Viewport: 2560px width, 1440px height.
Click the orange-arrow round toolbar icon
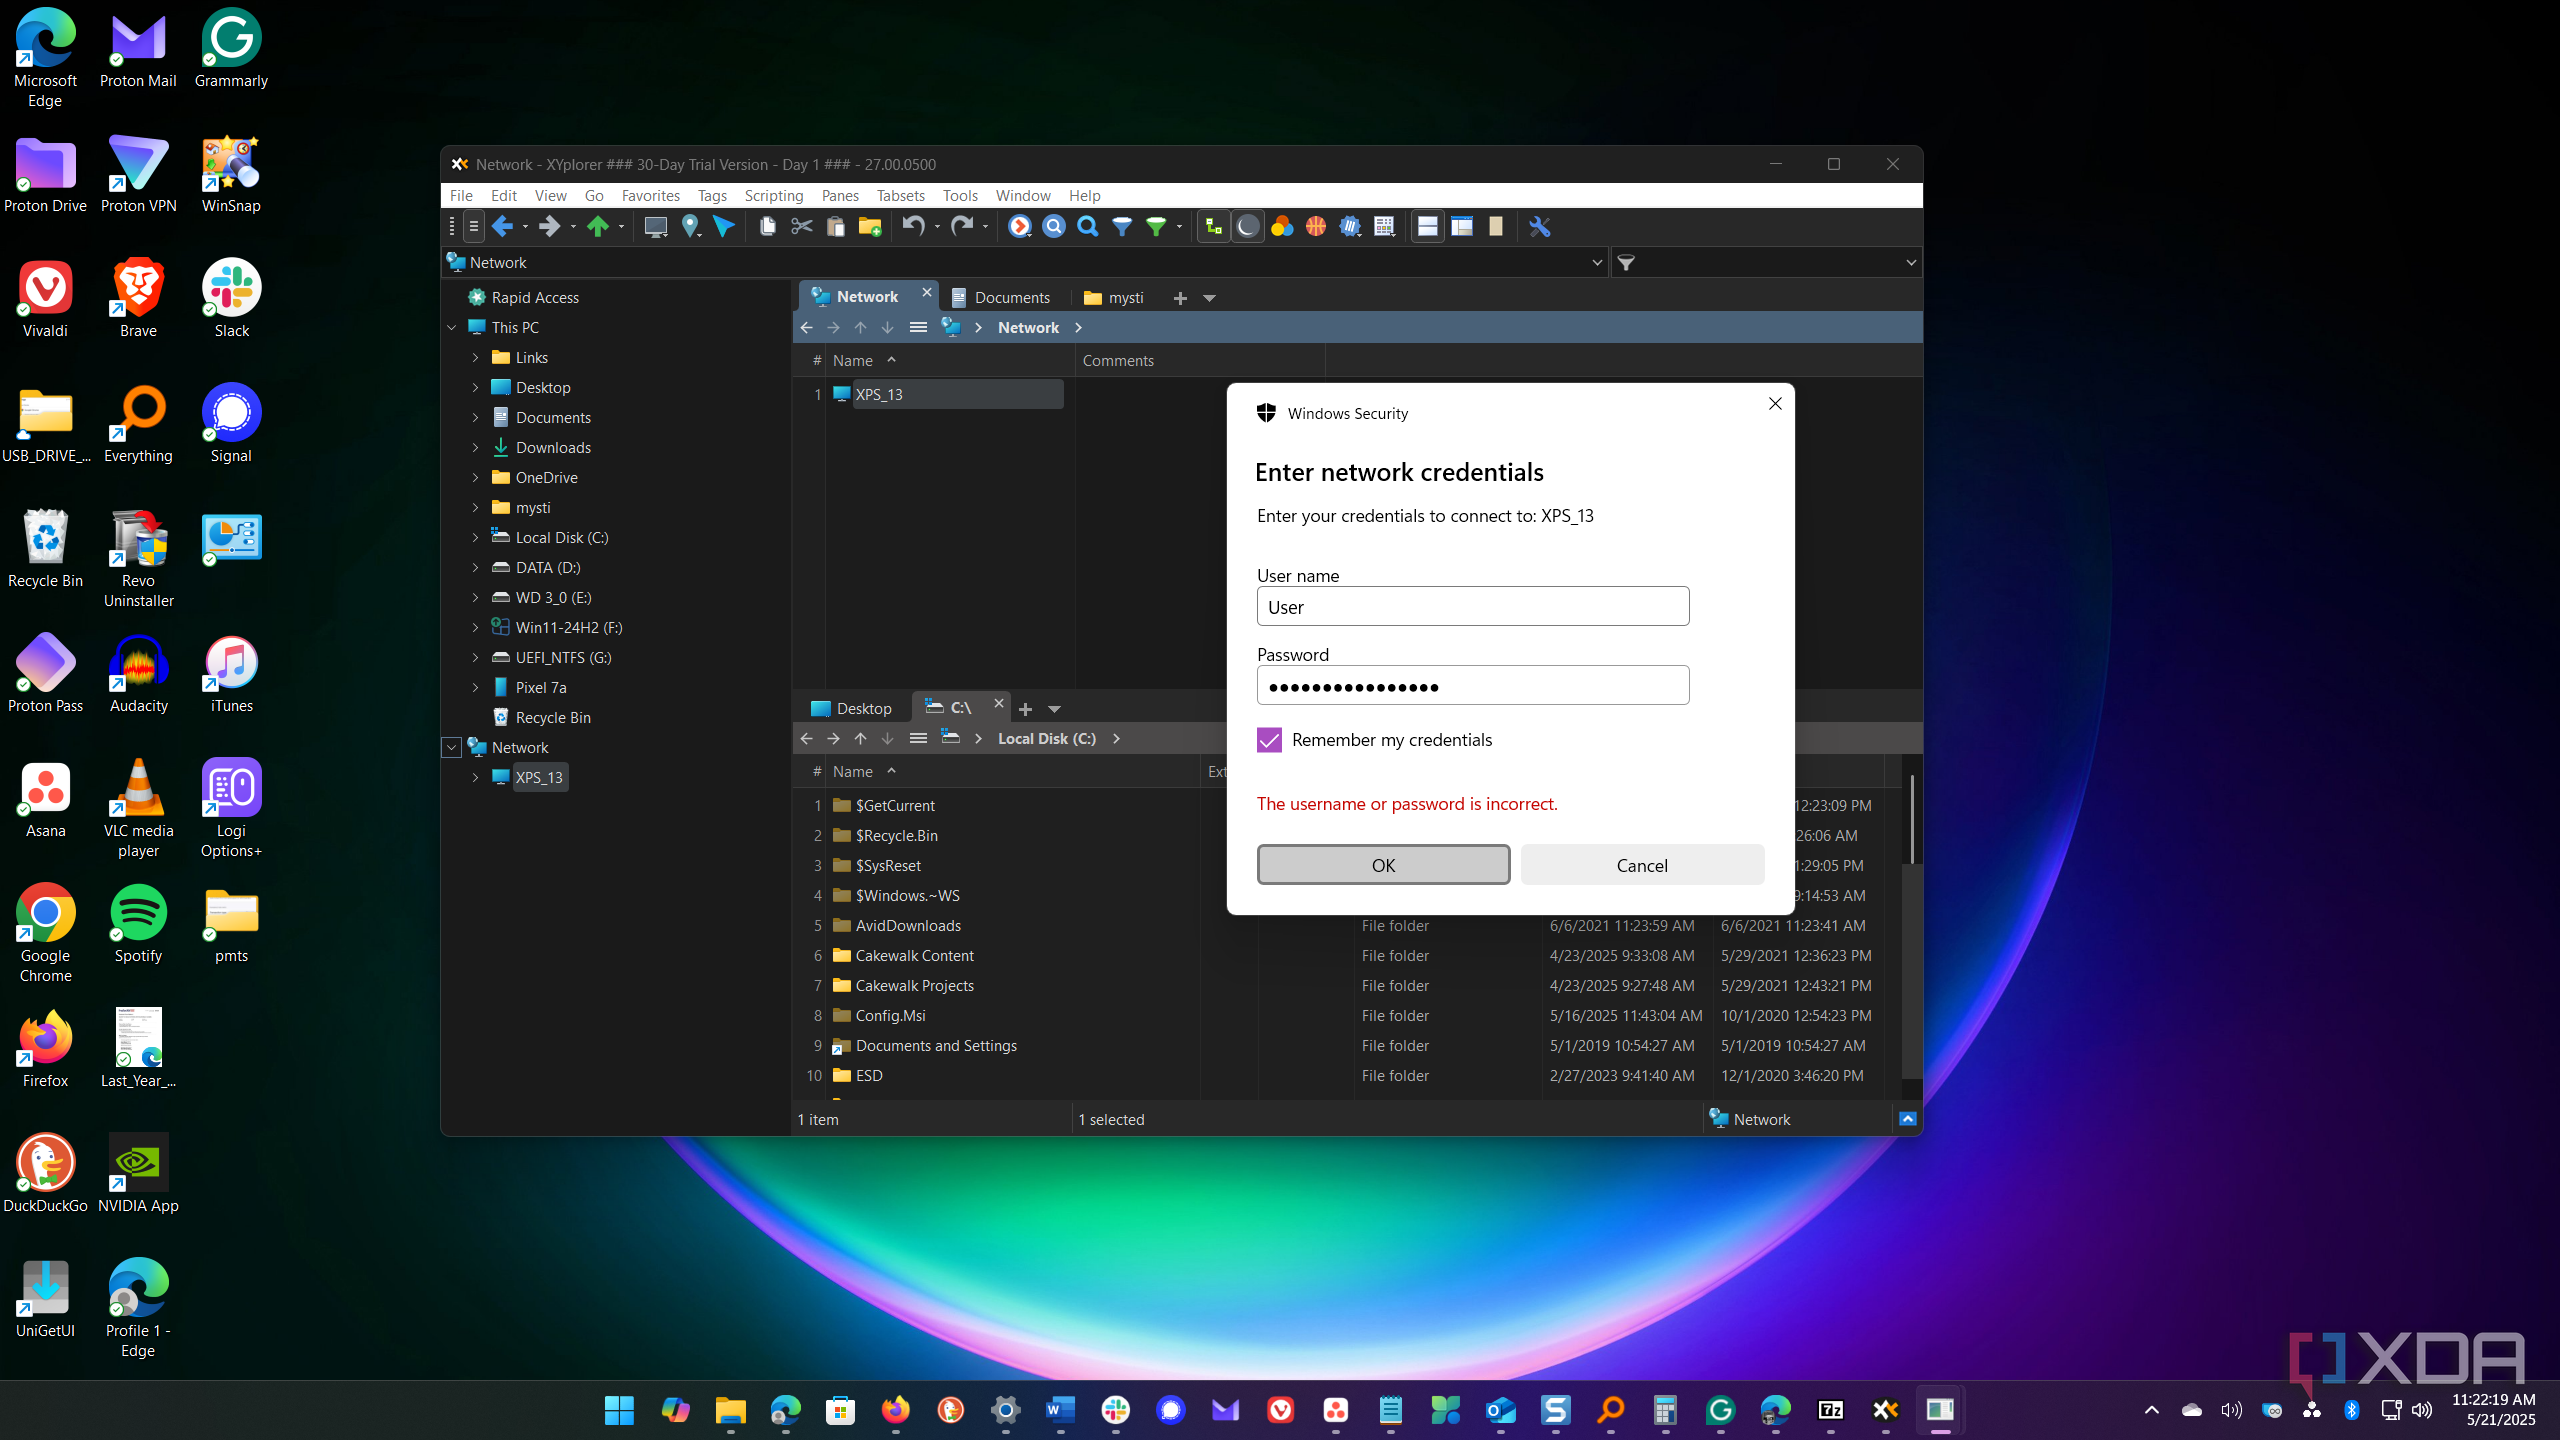click(x=1019, y=227)
